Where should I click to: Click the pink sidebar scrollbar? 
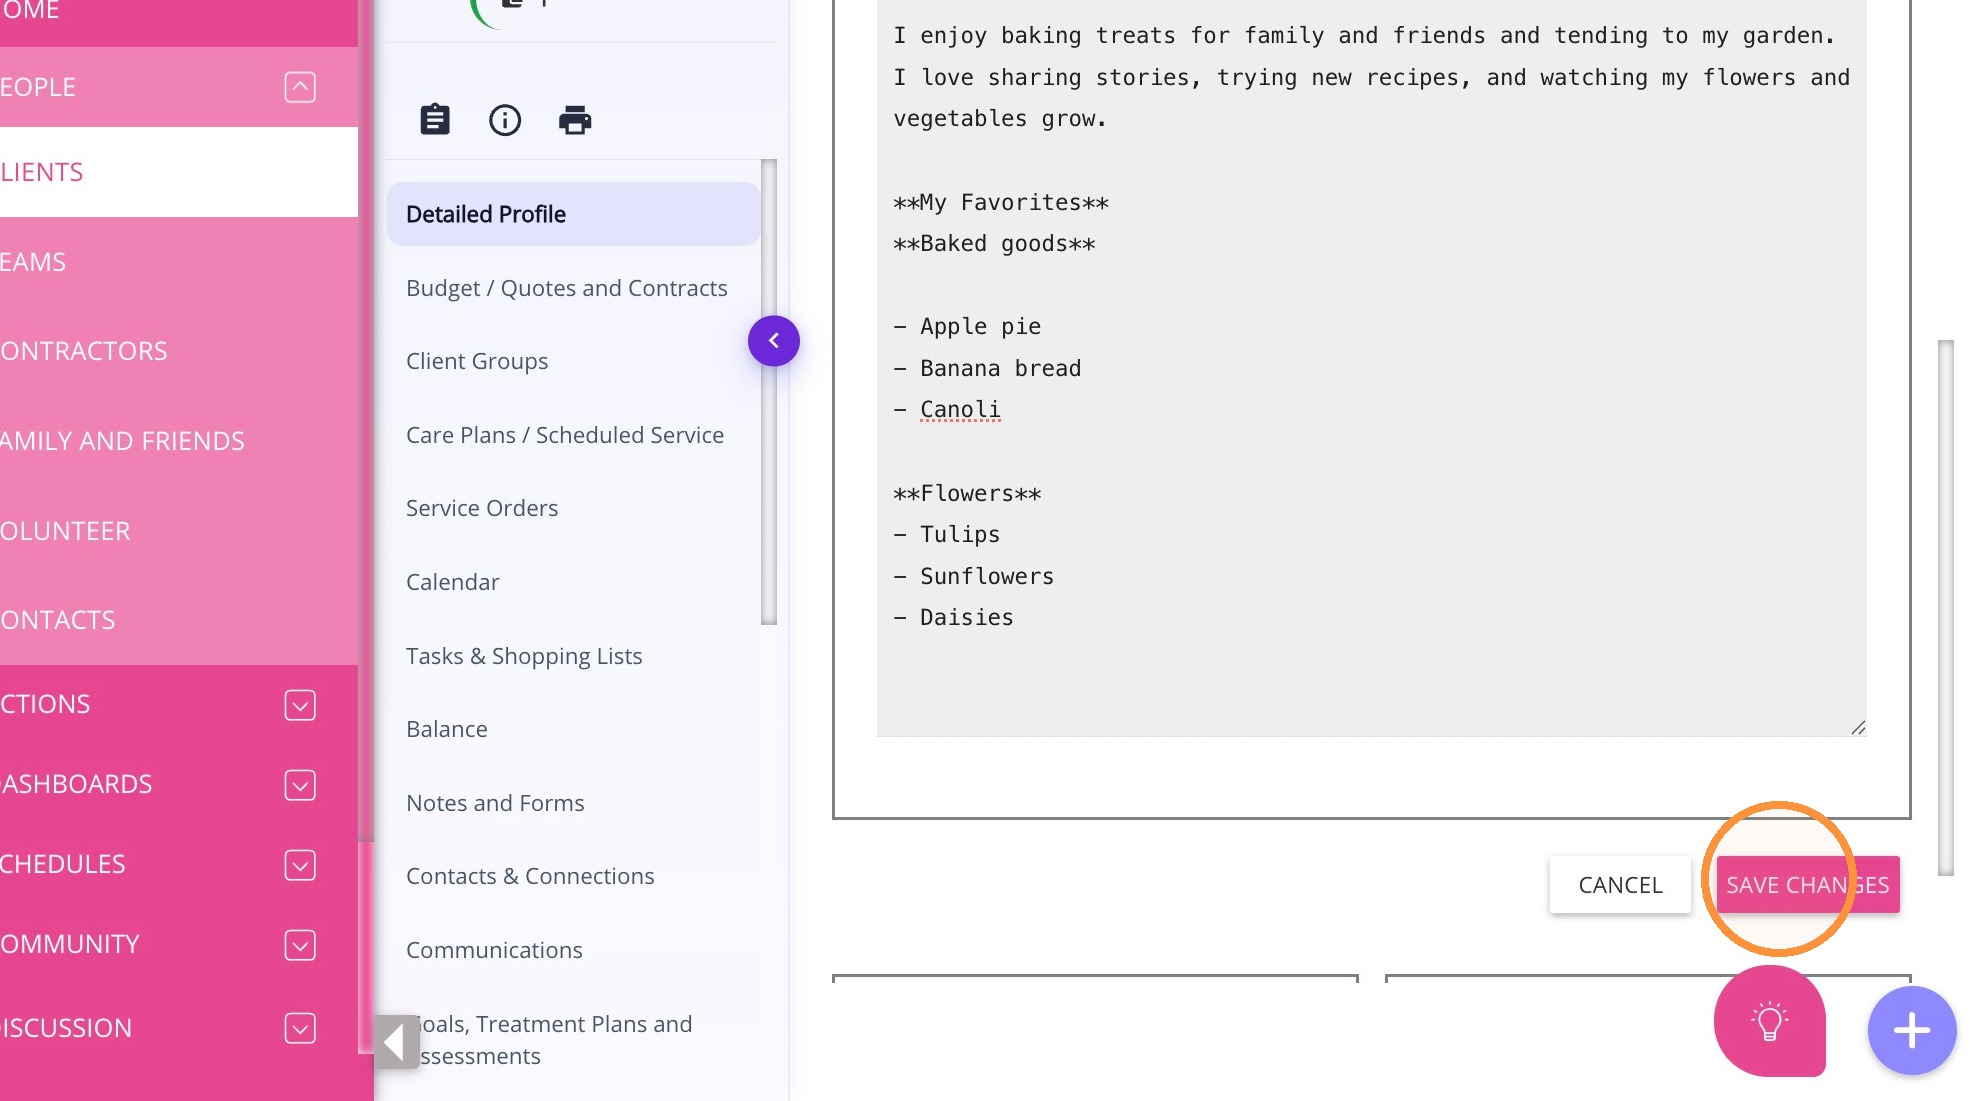coord(366,420)
